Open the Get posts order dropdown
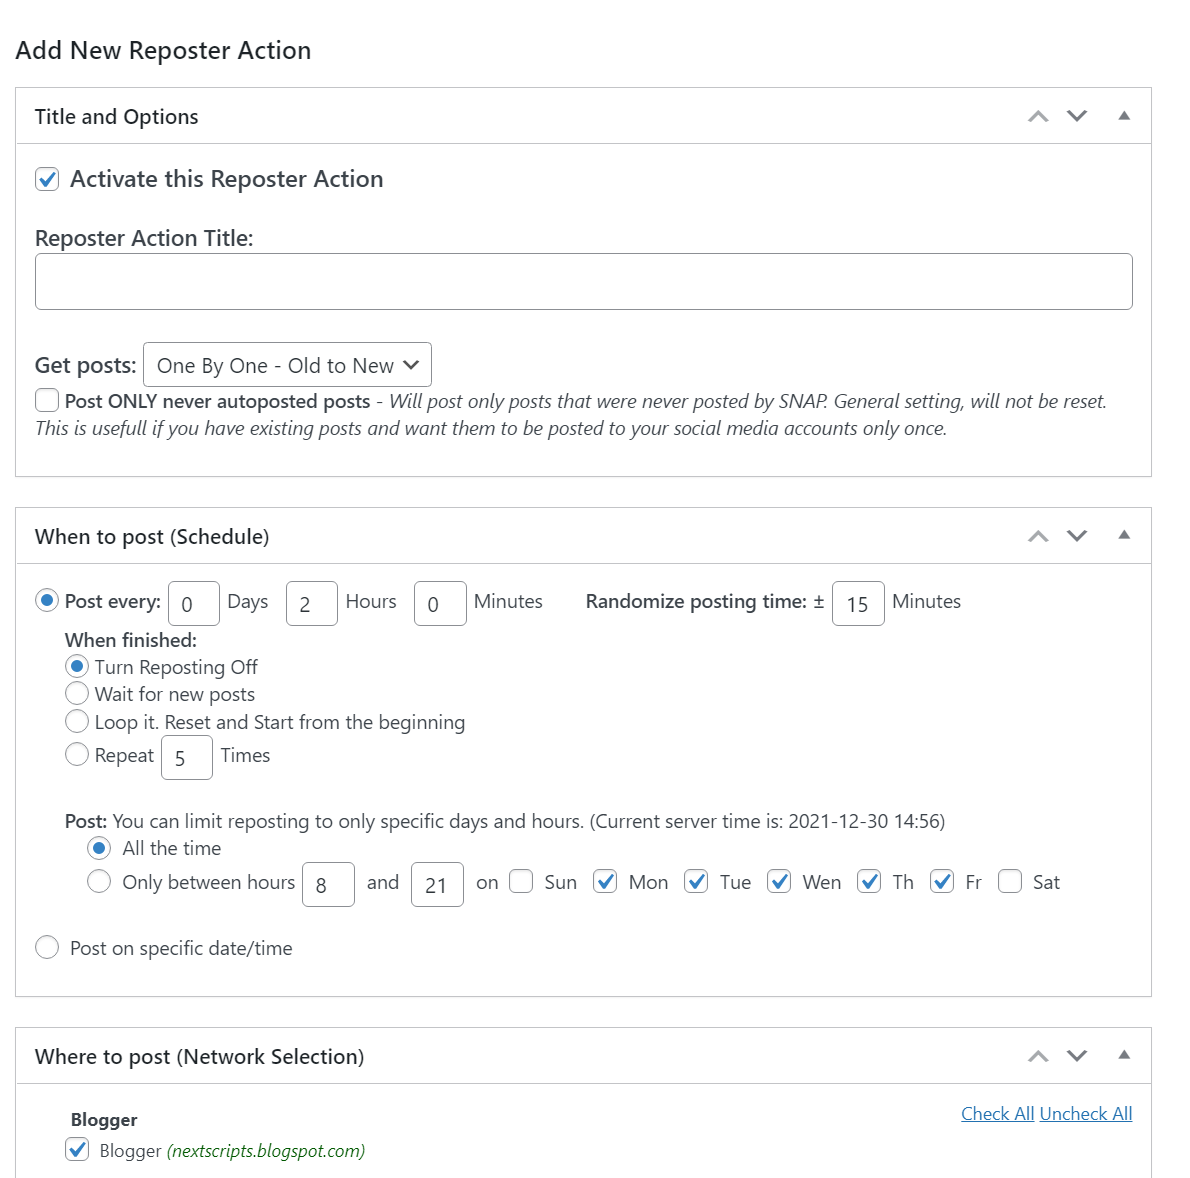The height and width of the screenshot is (1178, 1190). [x=287, y=365]
